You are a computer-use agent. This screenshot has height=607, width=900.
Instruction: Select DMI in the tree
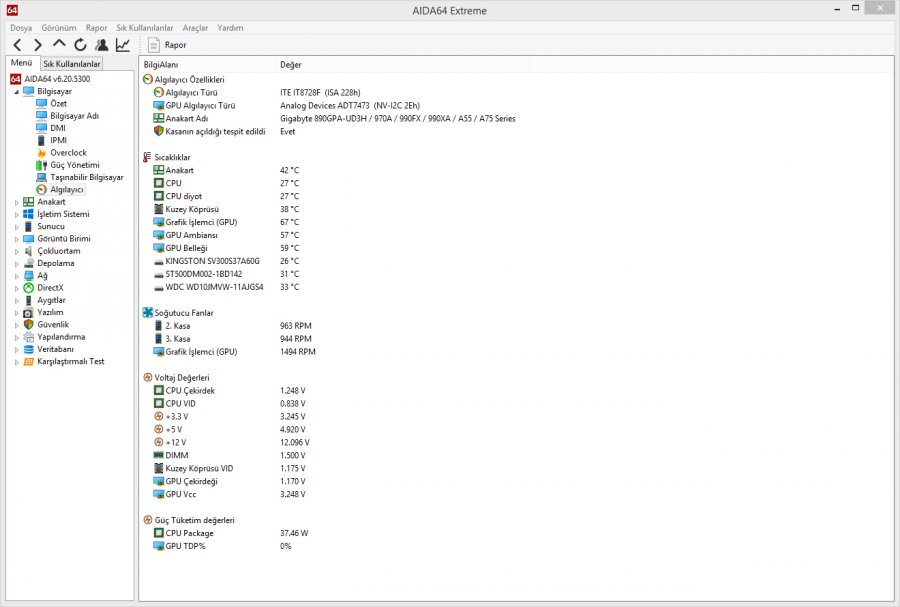51,128
